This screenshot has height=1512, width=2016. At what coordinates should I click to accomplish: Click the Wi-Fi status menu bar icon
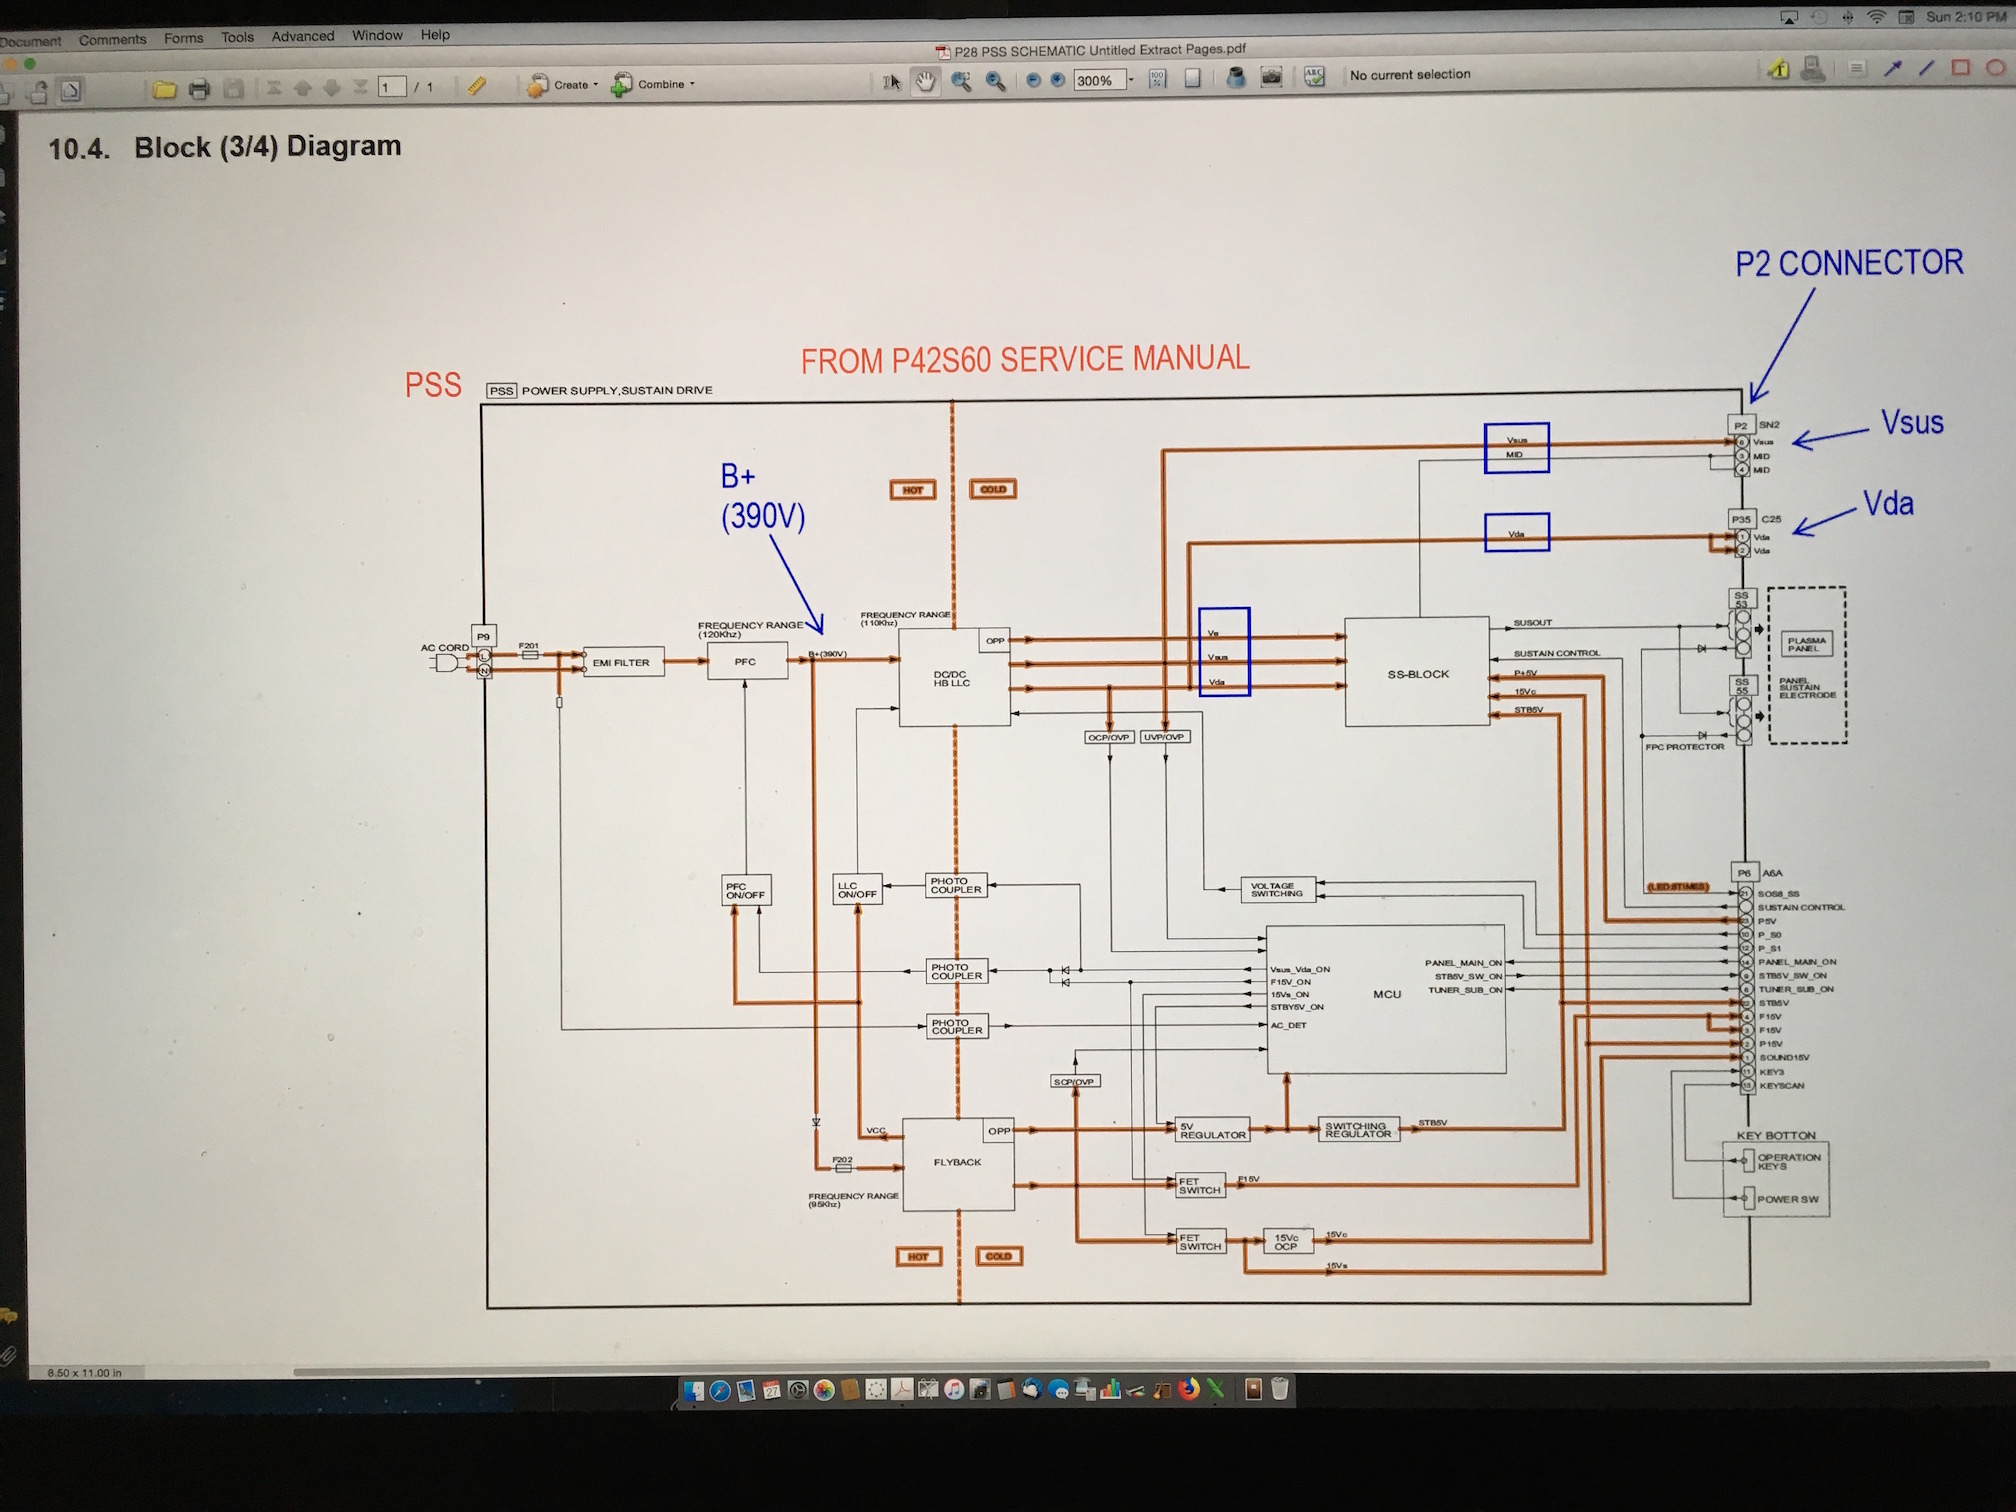tap(1877, 17)
